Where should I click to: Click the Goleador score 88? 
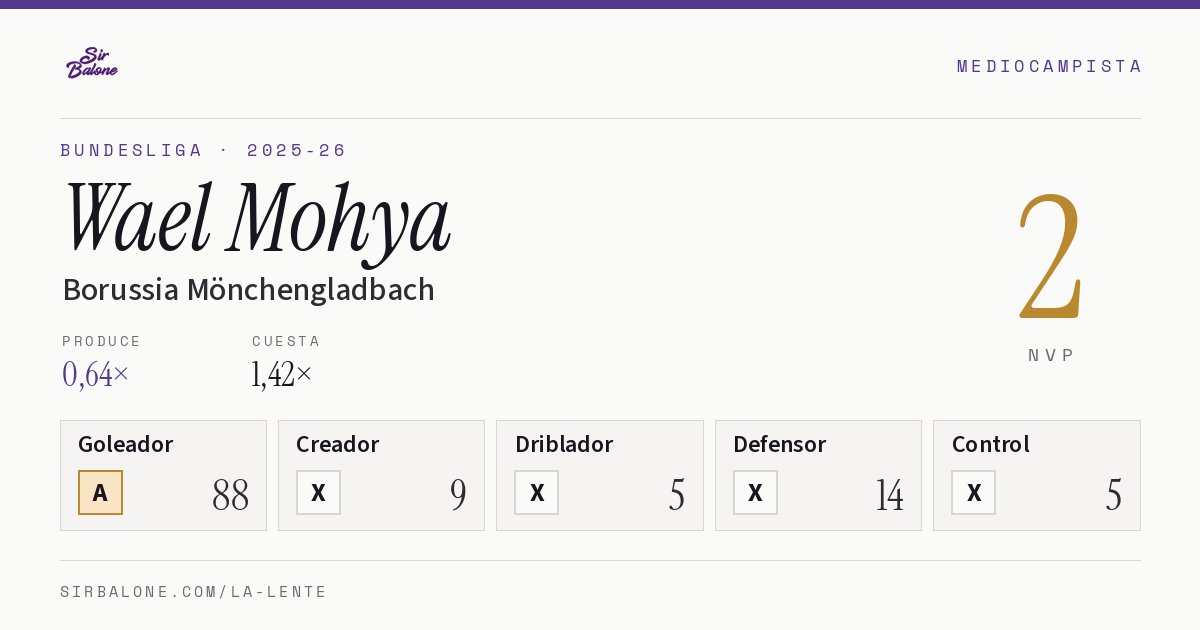pyautogui.click(x=230, y=495)
